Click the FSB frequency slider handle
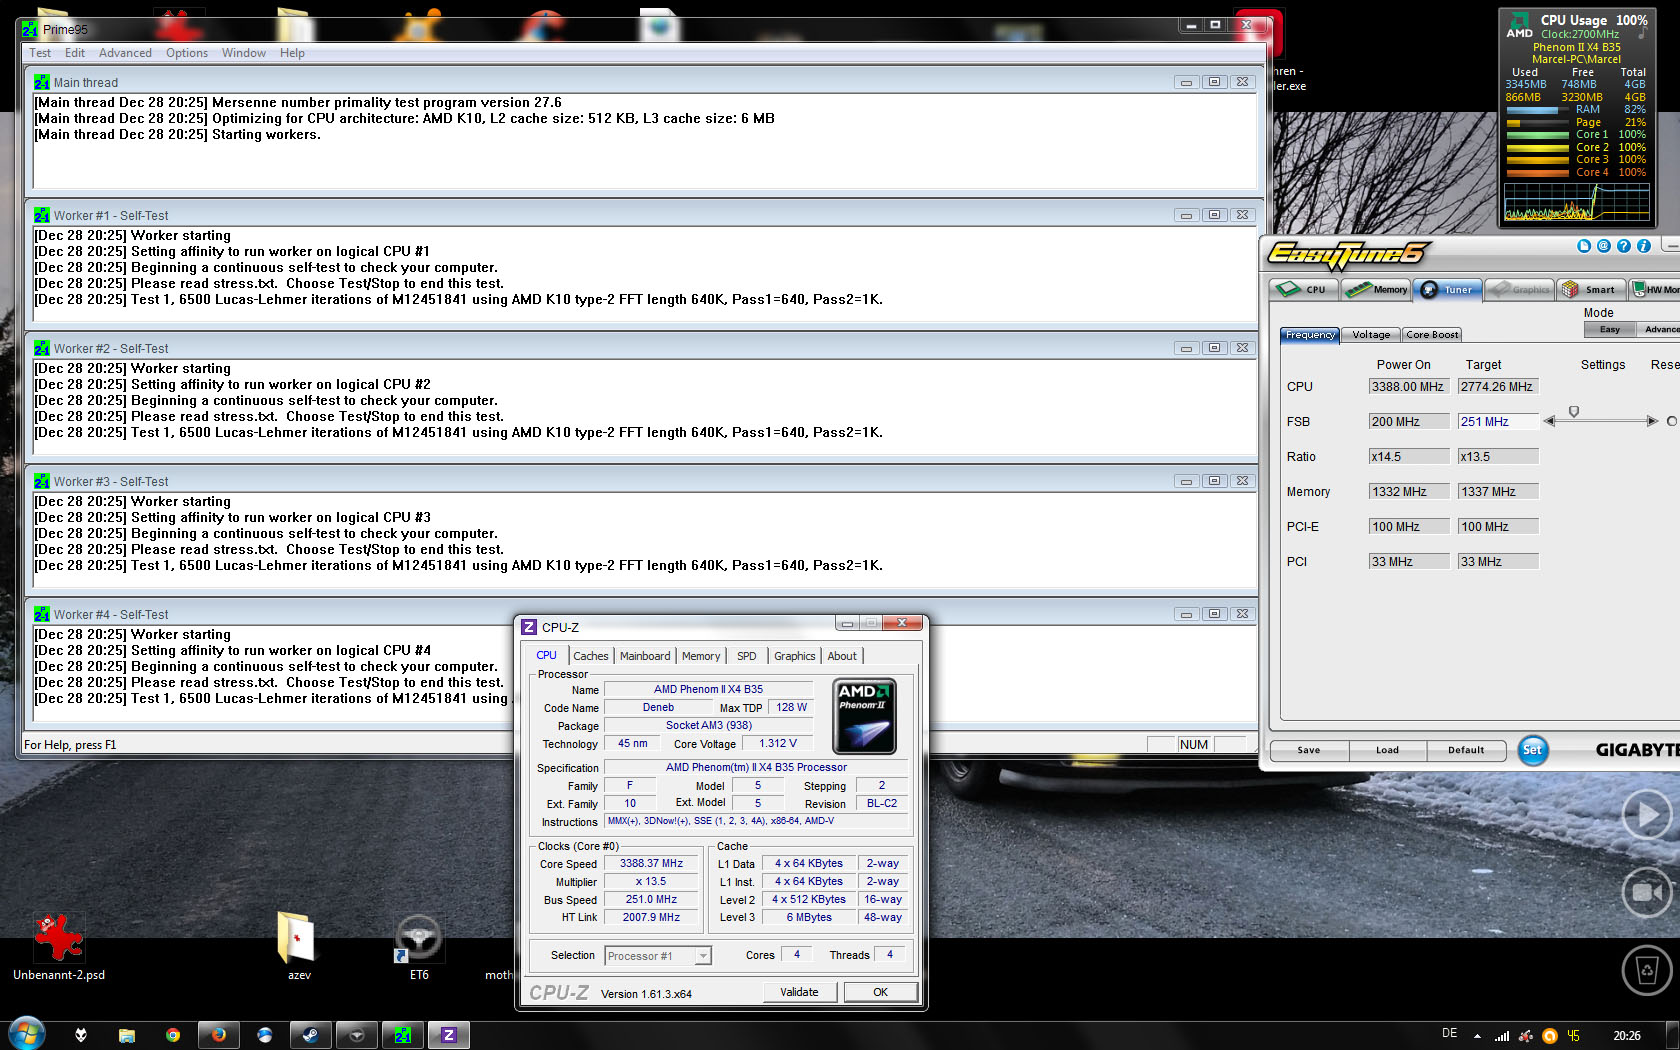 [x=1574, y=412]
